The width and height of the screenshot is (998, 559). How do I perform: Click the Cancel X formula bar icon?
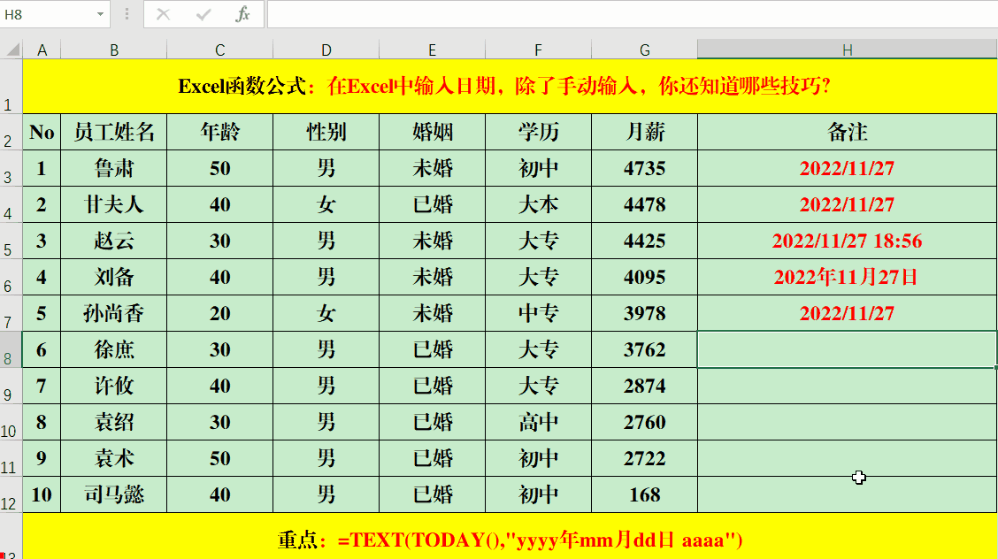[163, 14]
